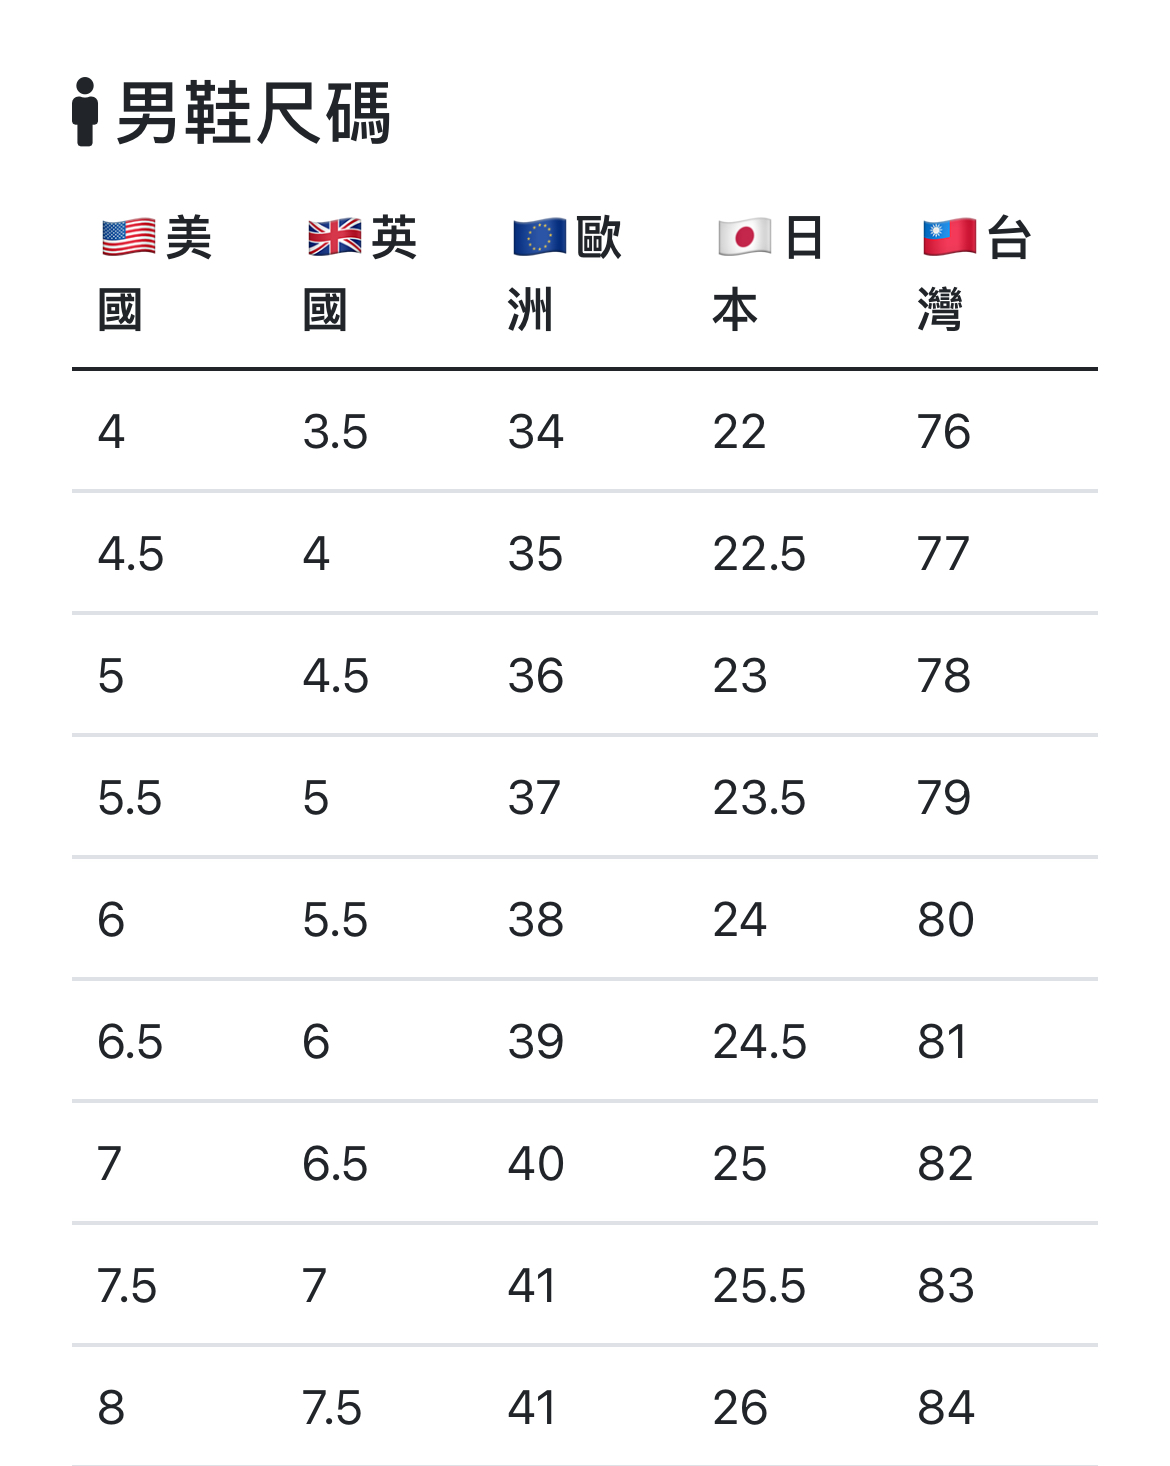Click the US flag icon
1170x1466 pixels.
pyautogui.click(x=129, y=238)
